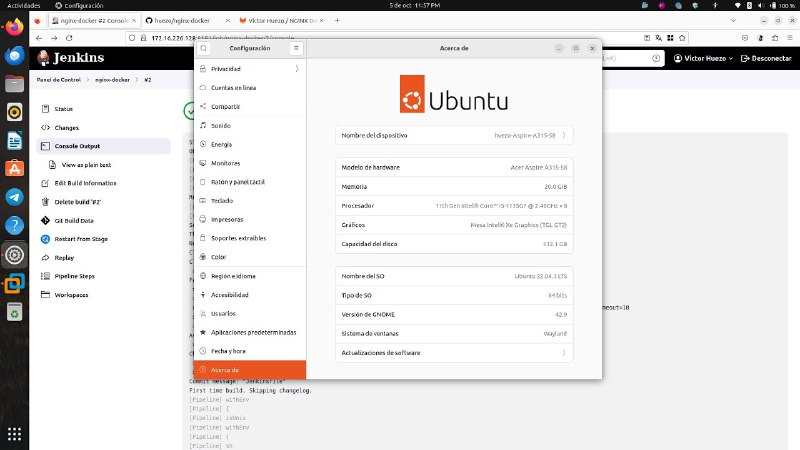The image size is (800, 450).
Task: Switch to the Victor Huezo / NGINX GitLab tab
Action: (281, 20)
